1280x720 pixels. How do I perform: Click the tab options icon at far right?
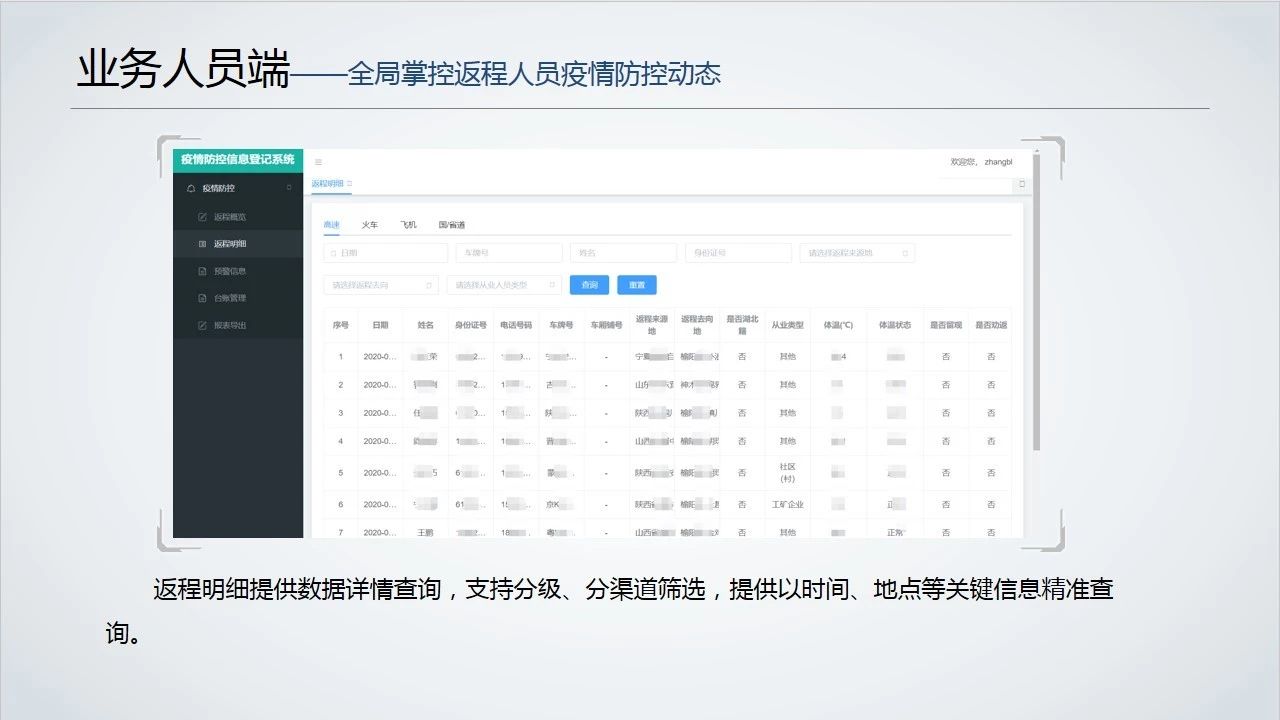click(x=1021, y=184)
